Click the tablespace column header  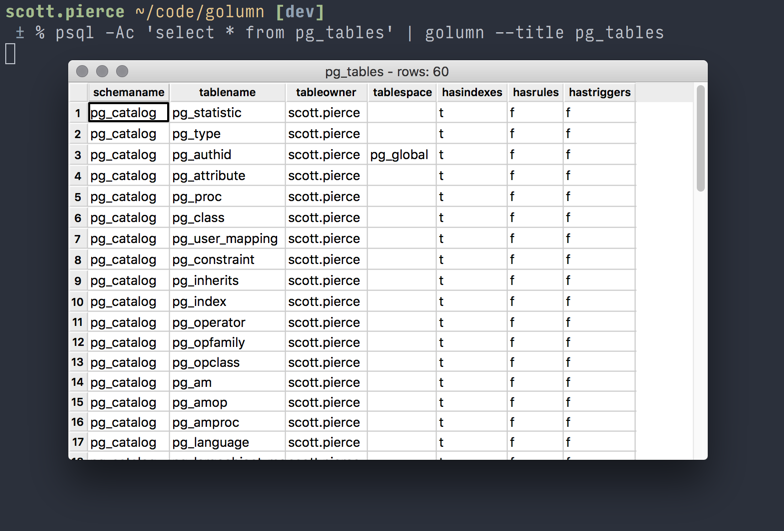(402, 92)
